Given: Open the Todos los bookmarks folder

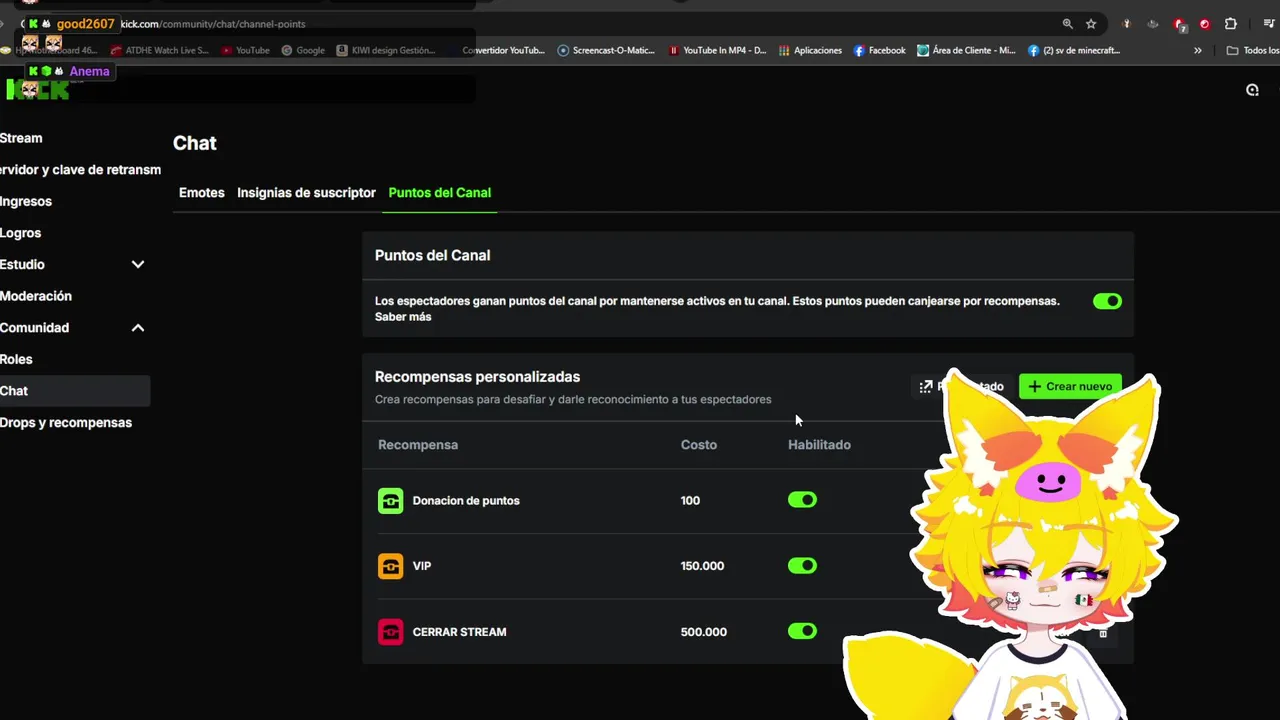Looking at the screenshot, I should click(x=1253, y=50).
